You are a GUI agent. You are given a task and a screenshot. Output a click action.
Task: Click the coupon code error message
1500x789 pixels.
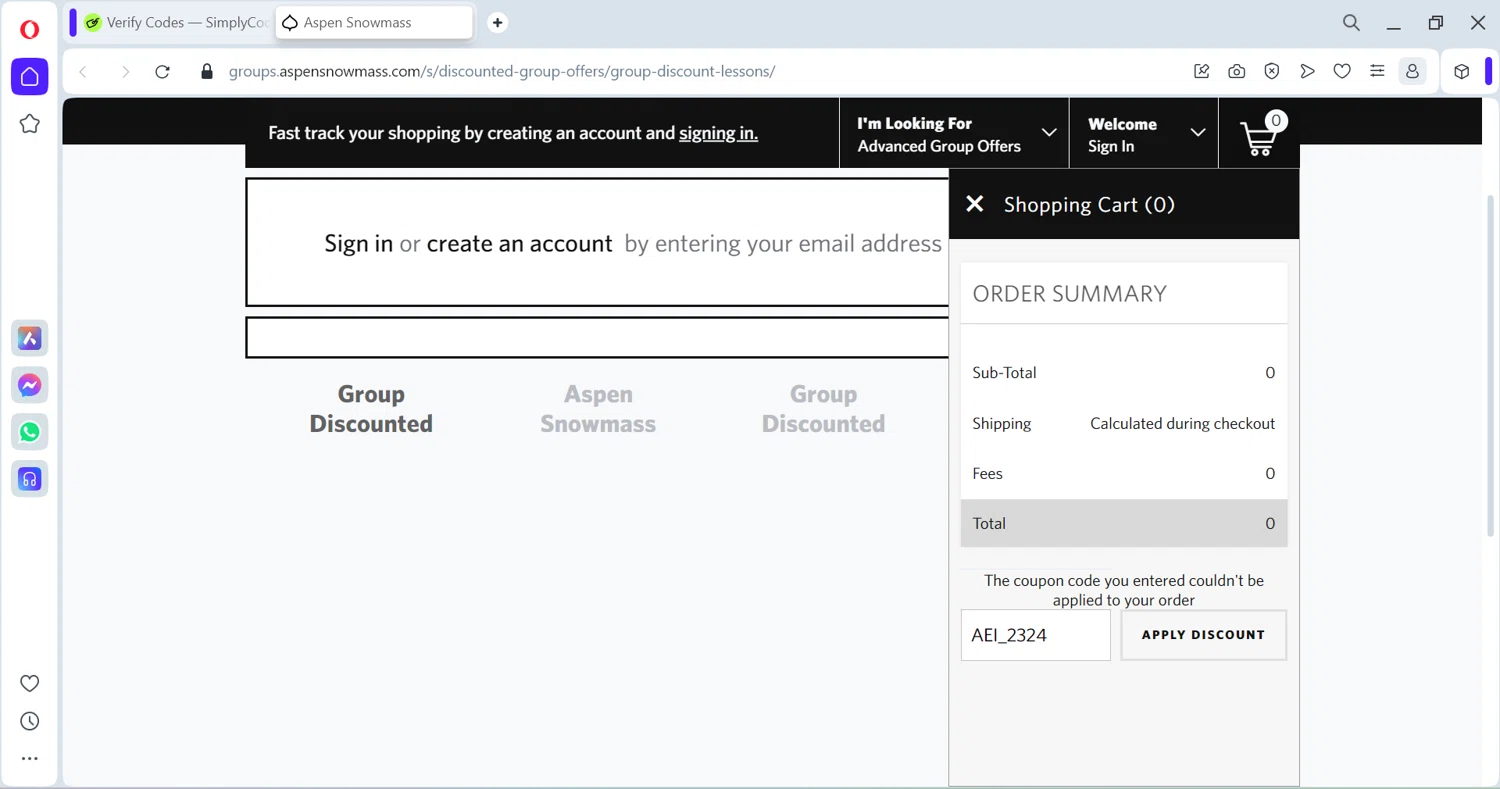click(x=1124, y=590)
